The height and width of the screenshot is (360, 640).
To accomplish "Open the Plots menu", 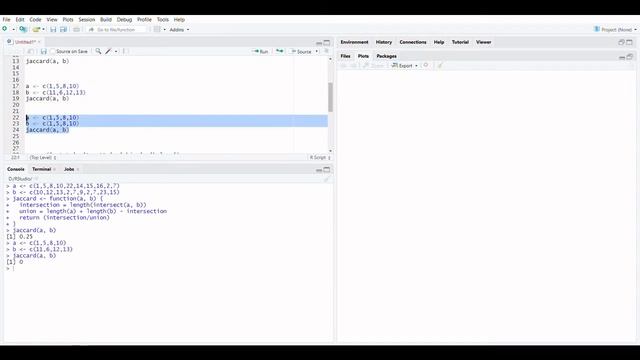I will 68,19.
